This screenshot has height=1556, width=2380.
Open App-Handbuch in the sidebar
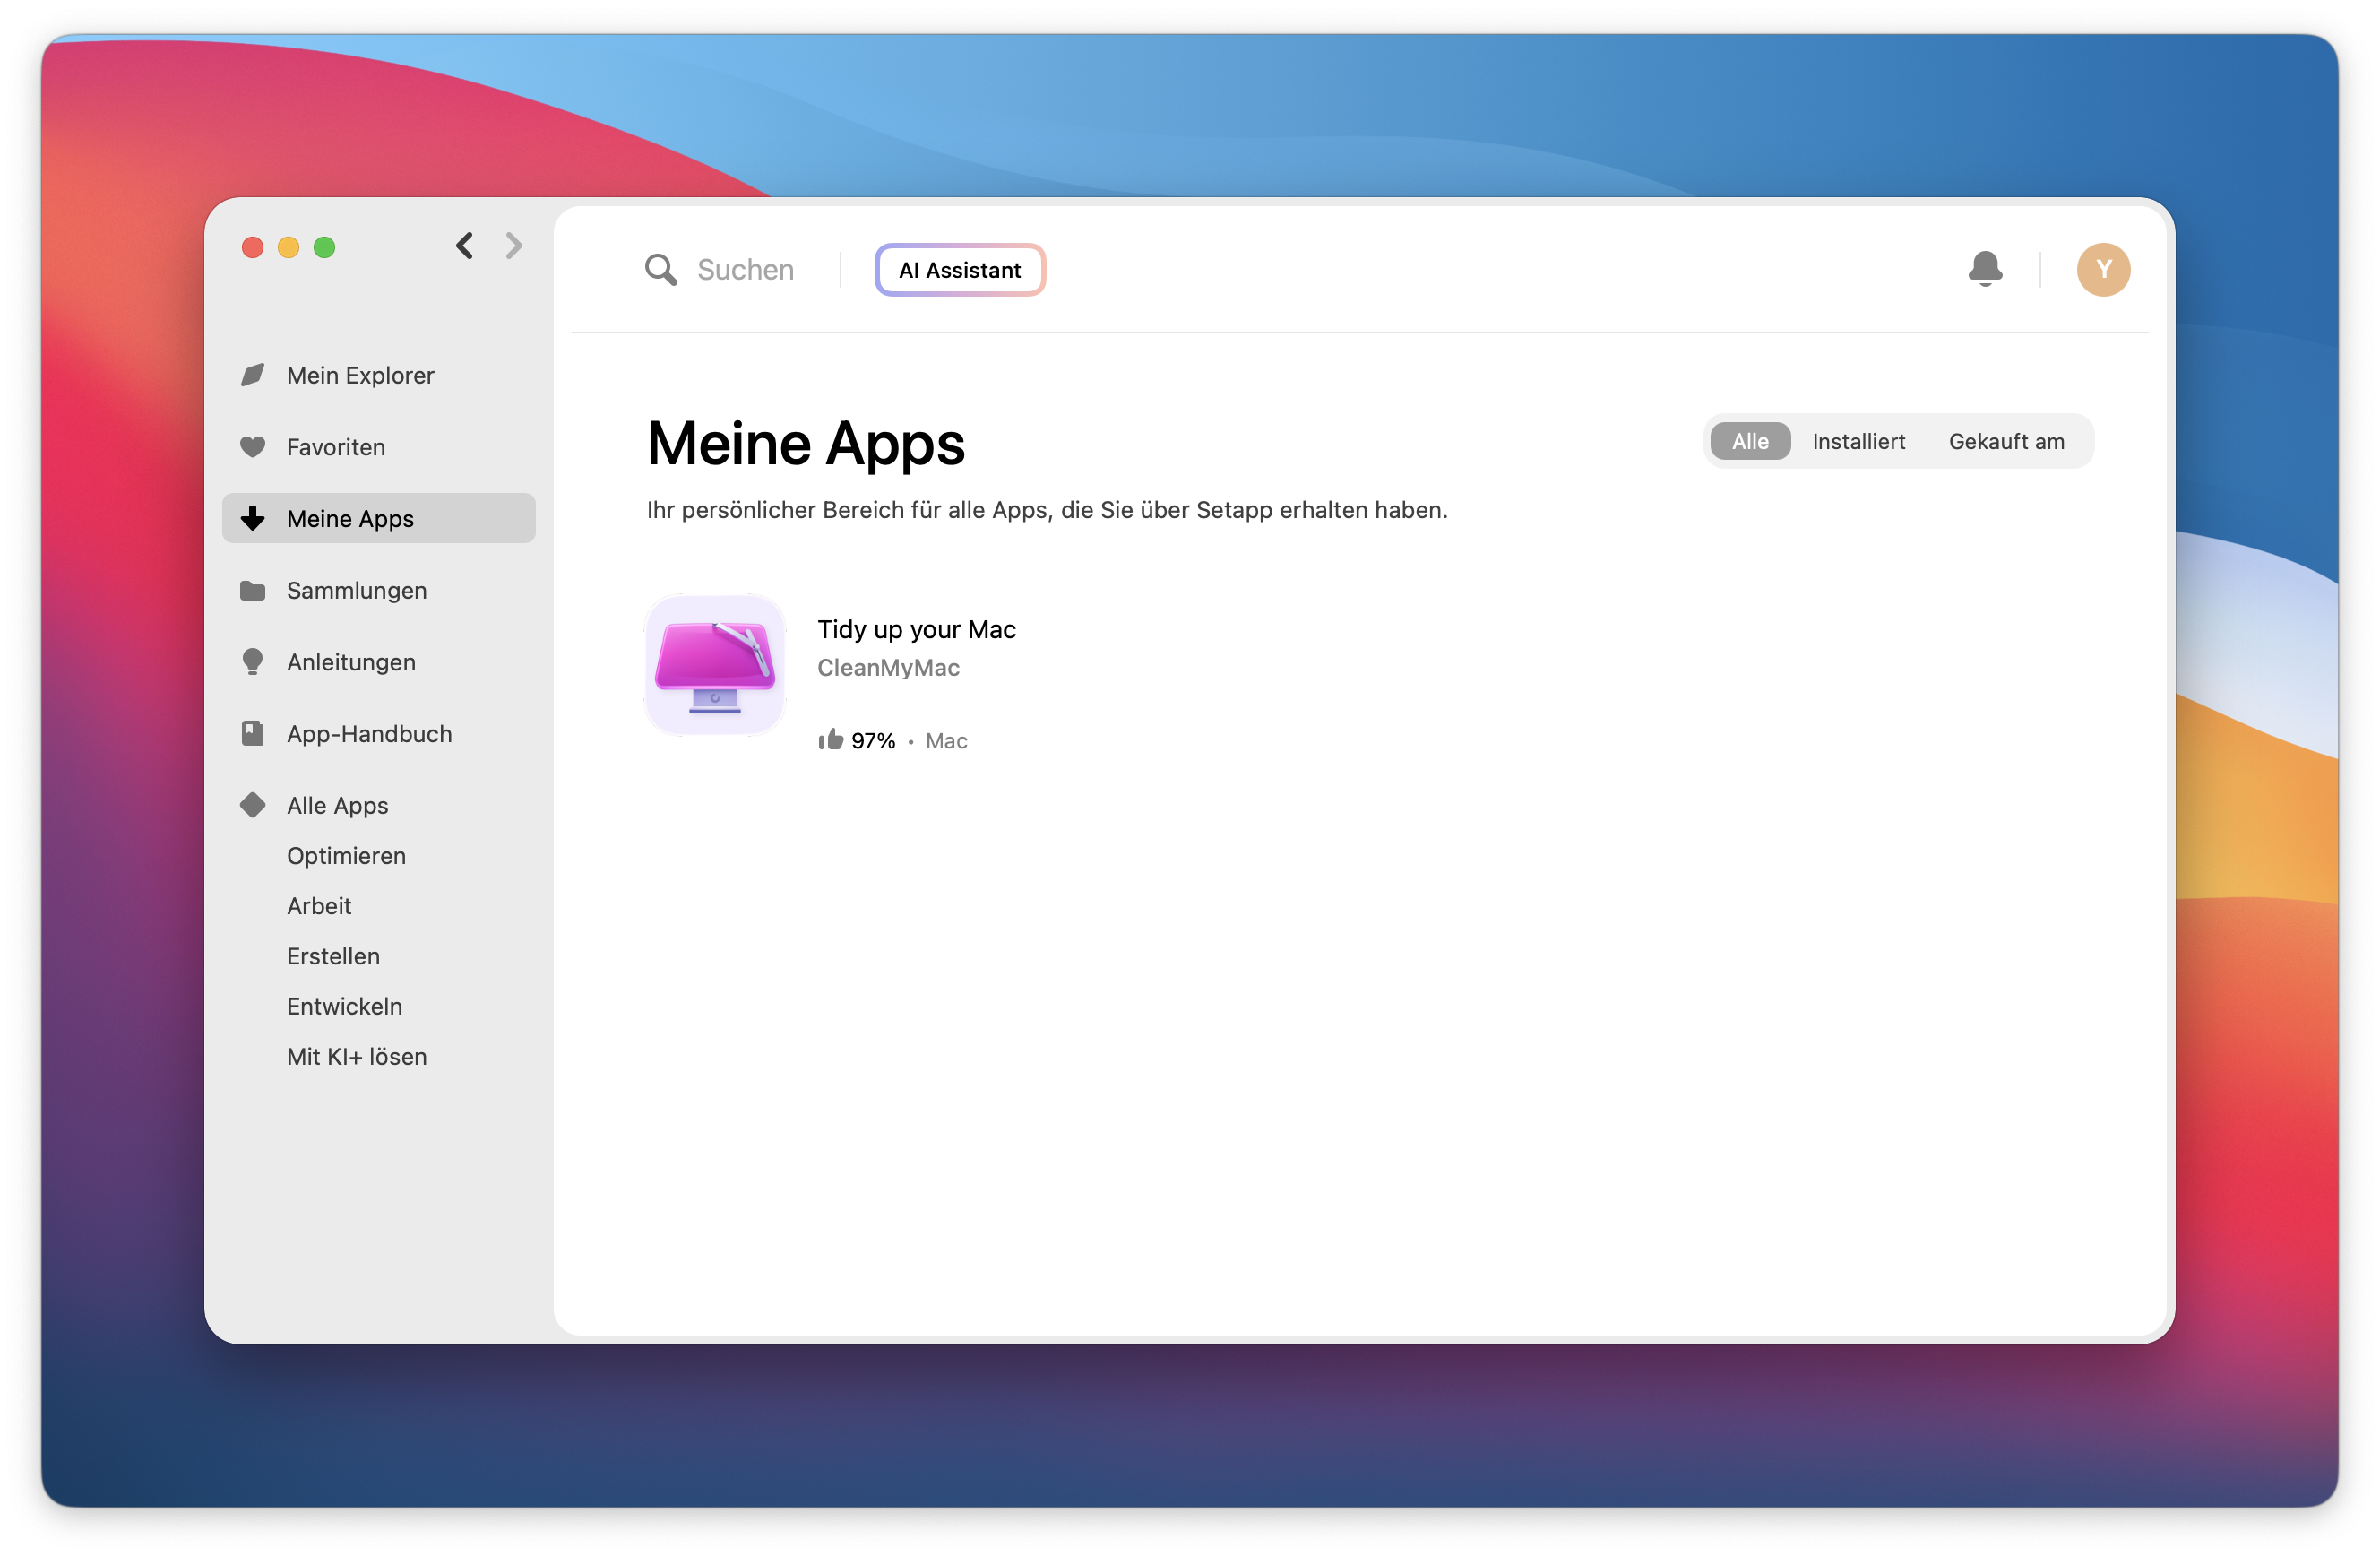coord(379,734)
